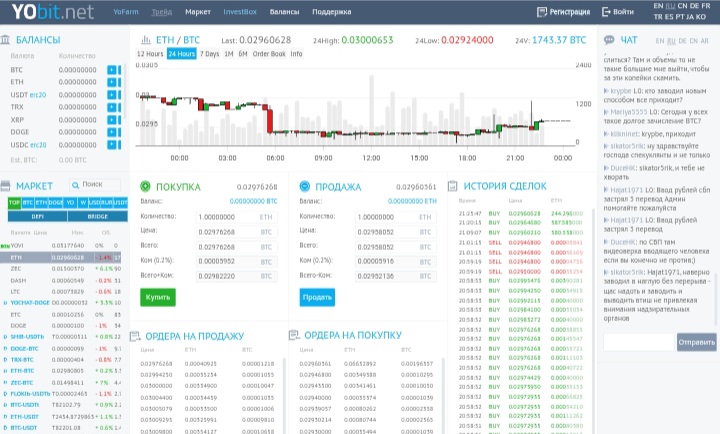
Task: Open the Балансы top menu item
Action: 284,12
